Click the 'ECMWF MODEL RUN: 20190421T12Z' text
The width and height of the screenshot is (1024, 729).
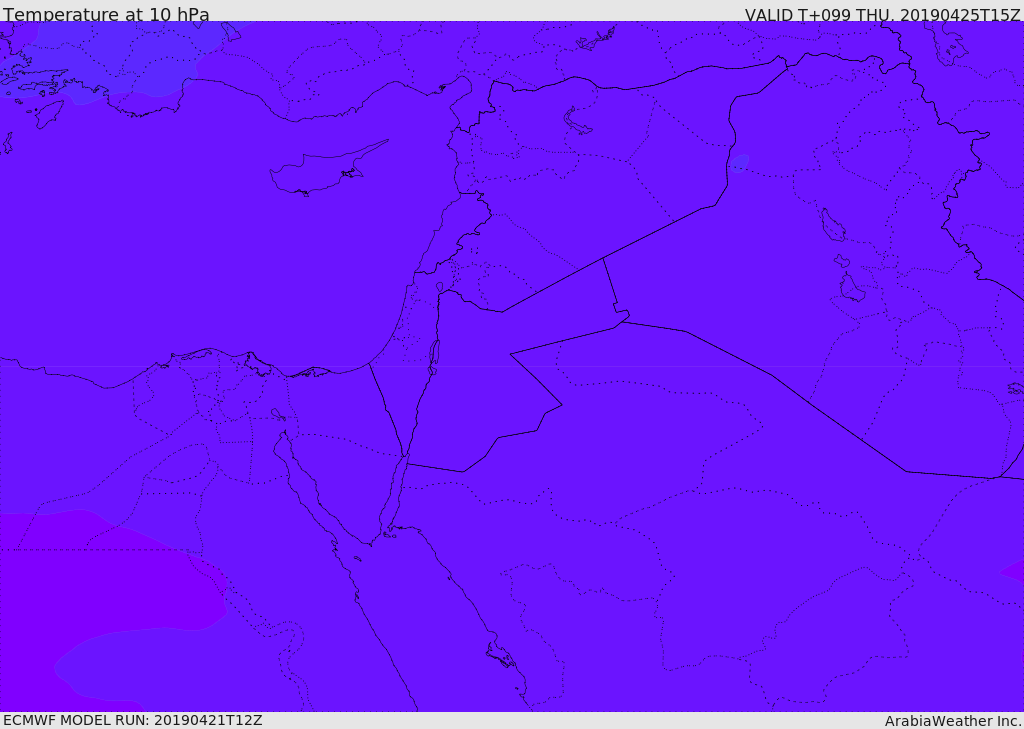click(133, 720)
